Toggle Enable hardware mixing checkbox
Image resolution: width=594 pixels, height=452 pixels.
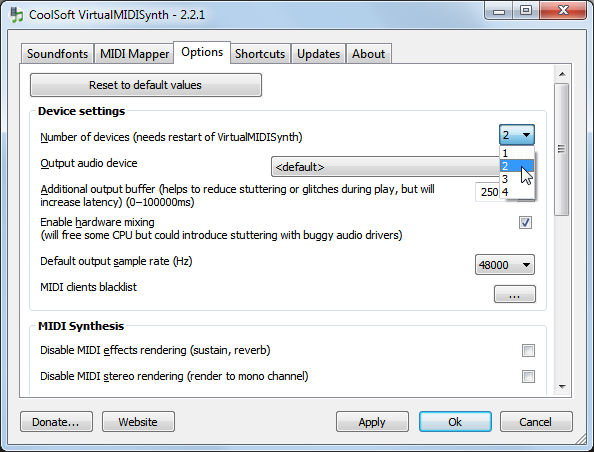[525, 222]
